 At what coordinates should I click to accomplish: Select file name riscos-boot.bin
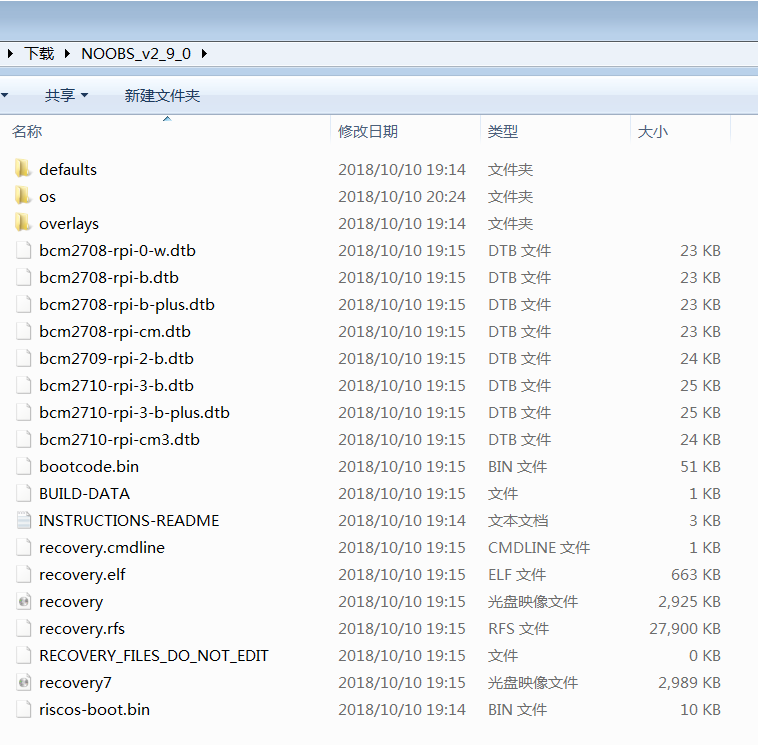click(x=94, y=710)
